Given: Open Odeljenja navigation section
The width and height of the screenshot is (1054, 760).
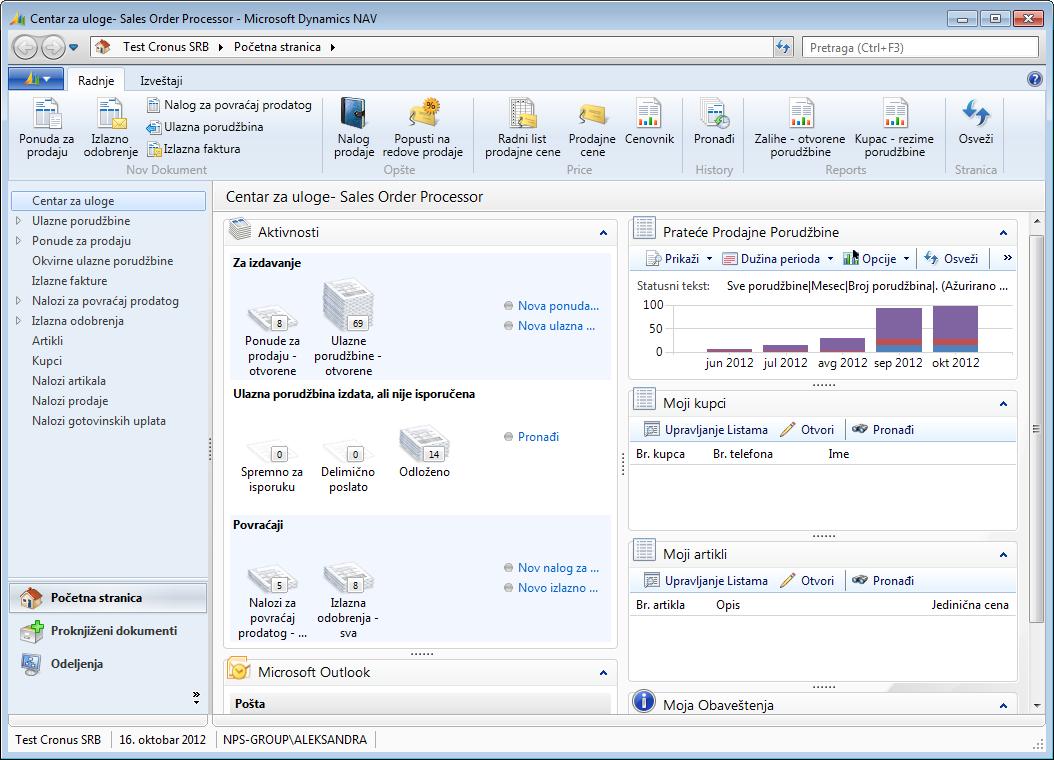Looking at the screenshot, I should click(x=108, y=664).
